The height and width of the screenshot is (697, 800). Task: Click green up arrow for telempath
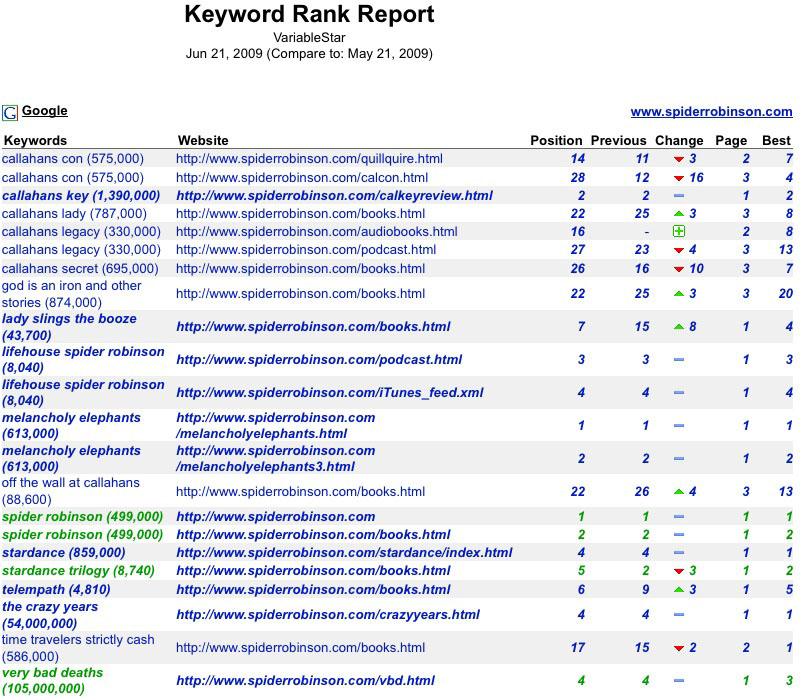(x=679, y=589)
